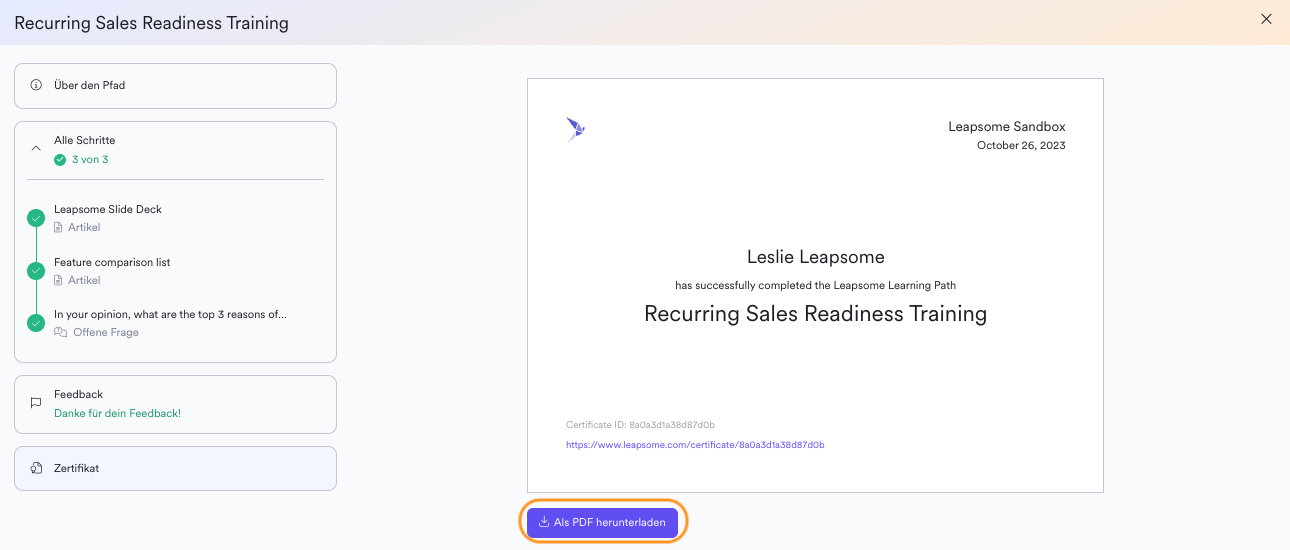
Task: Click the flag icon in Feedback section
Action: [x=36, y=404]
